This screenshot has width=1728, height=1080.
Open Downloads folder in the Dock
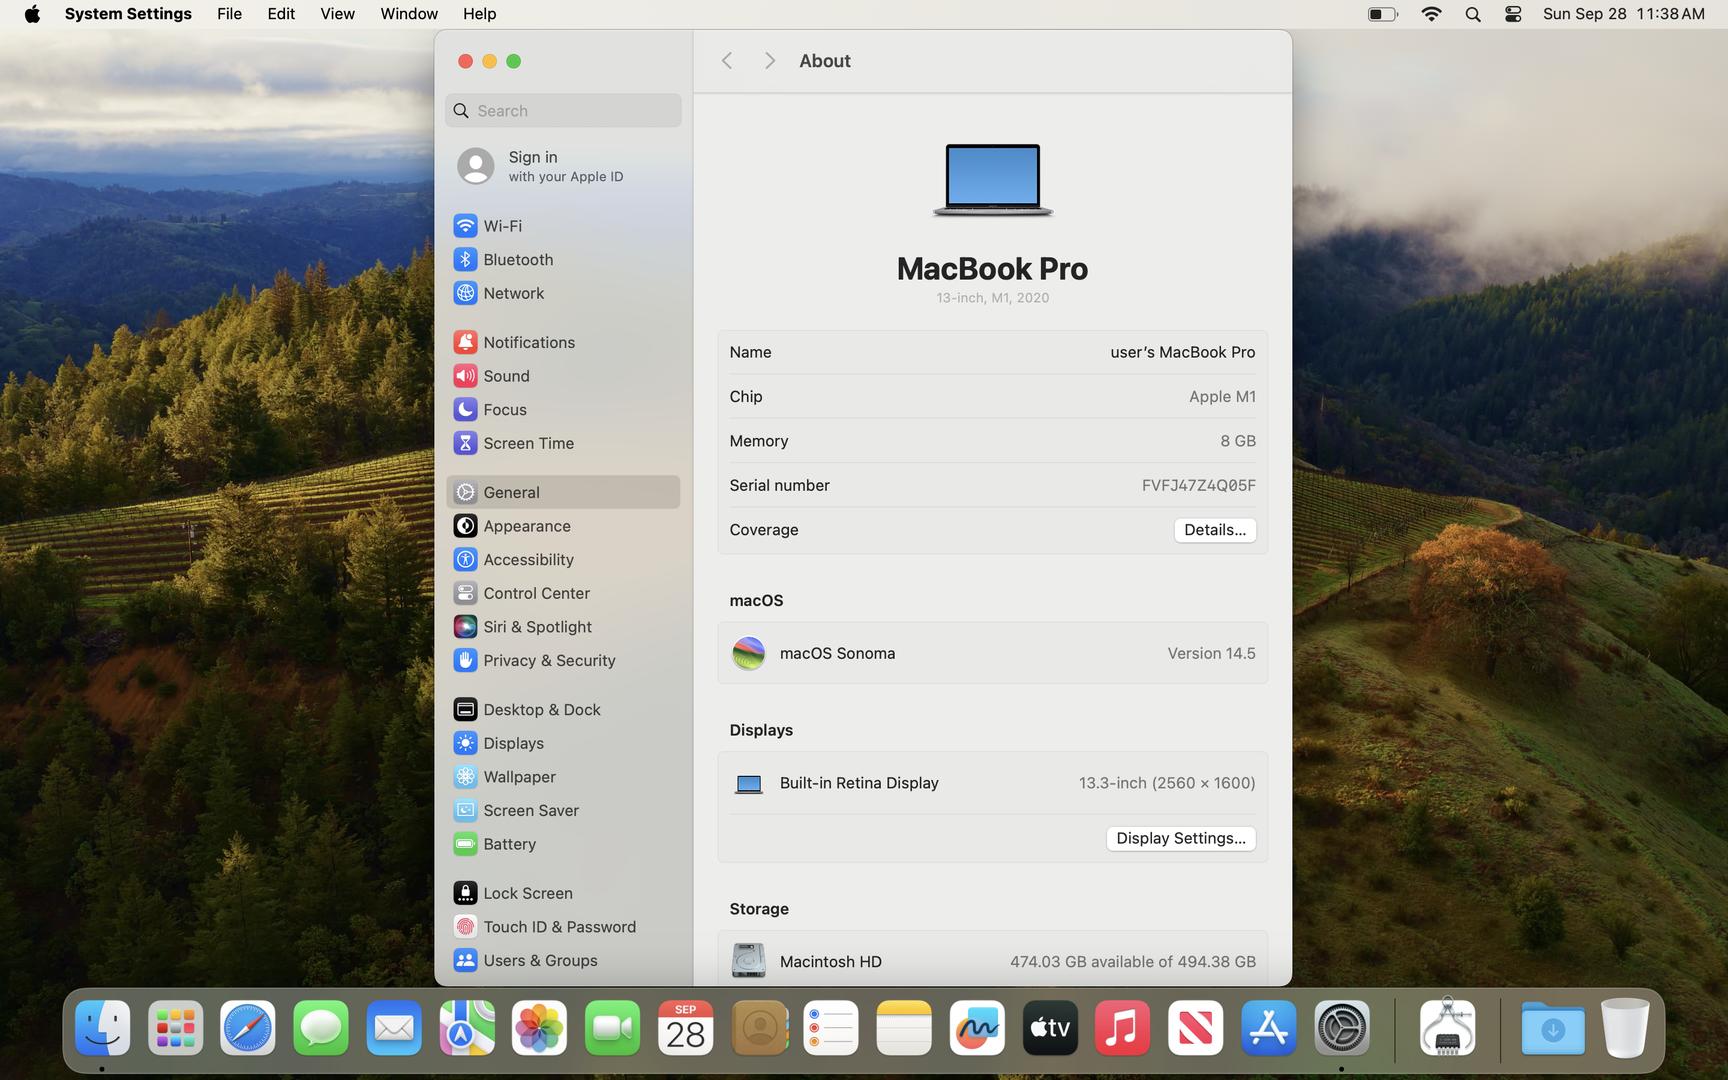point(1553,1028)
